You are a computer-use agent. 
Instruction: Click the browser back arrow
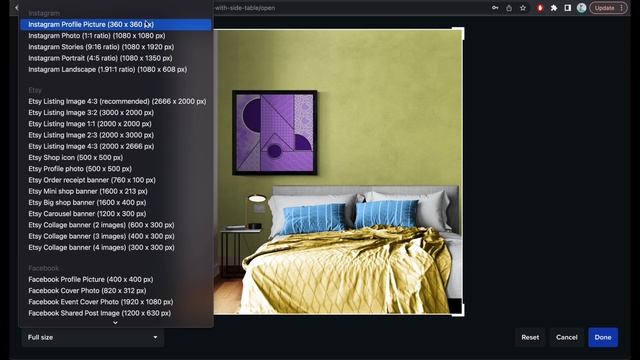[x=16, y=7]
